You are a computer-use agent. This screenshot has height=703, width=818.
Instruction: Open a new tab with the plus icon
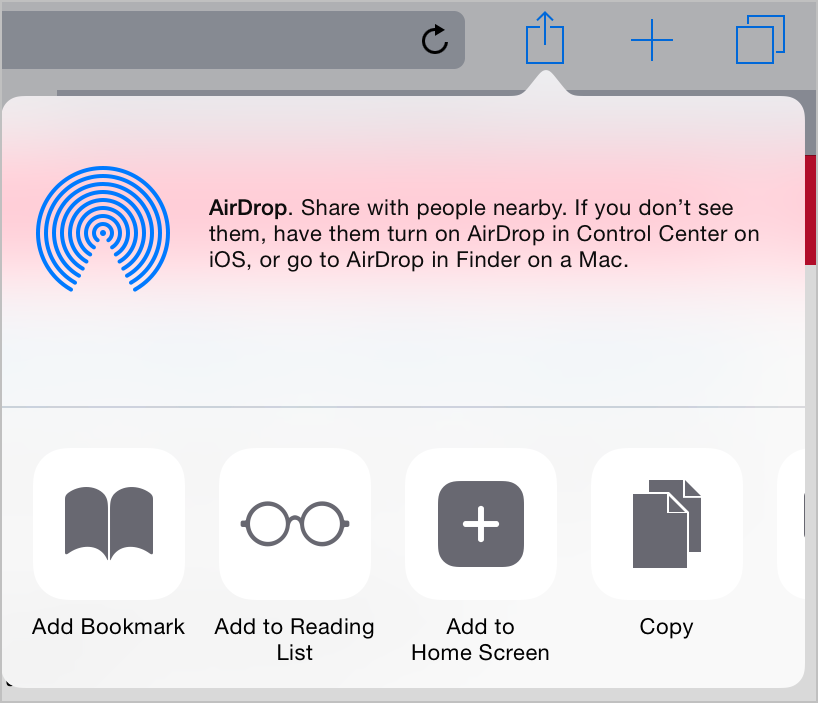(x=652, y=40)
